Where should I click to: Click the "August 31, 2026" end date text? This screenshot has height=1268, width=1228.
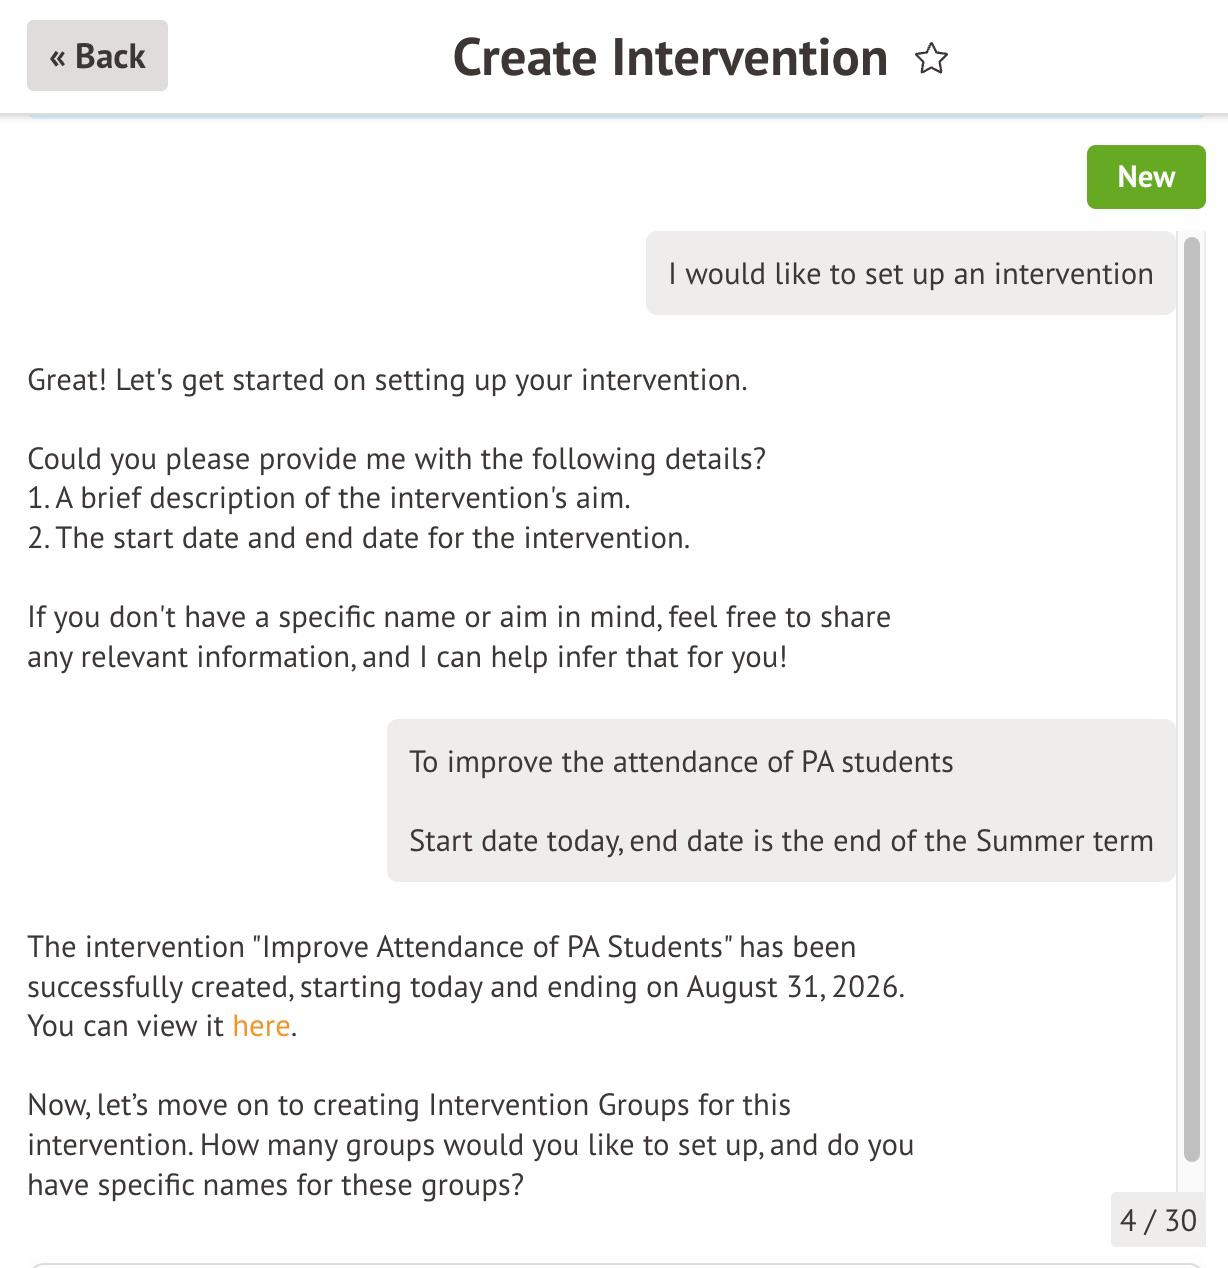[793, 987]
